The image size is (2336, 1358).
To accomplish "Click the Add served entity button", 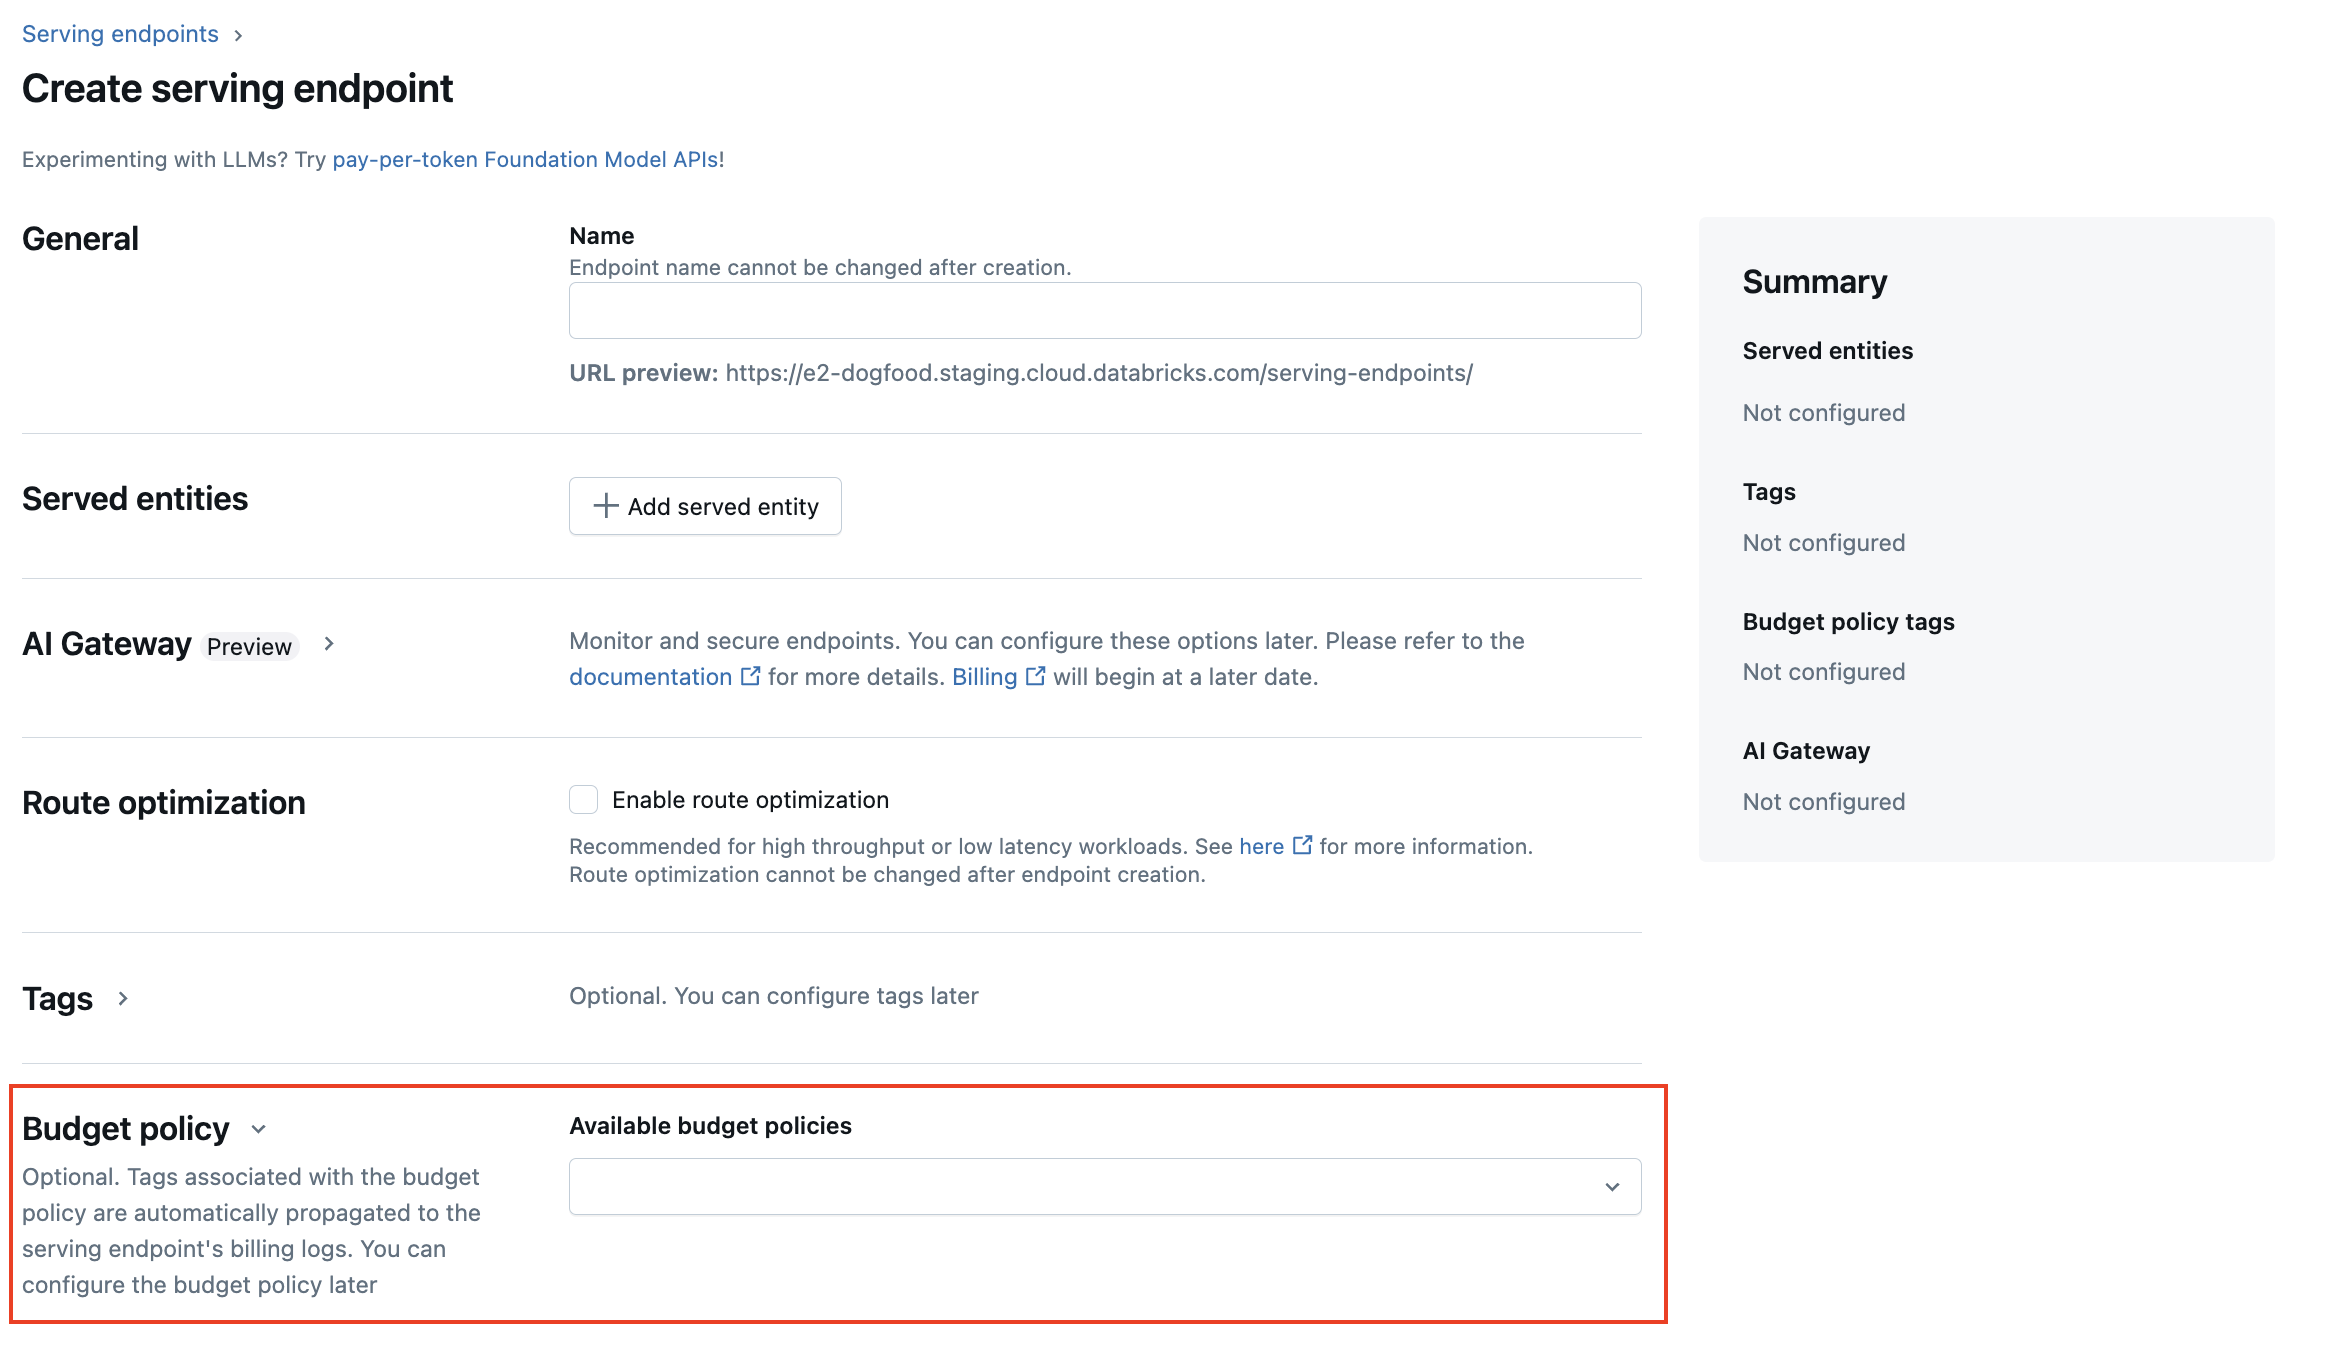I will tap(705, 506).
